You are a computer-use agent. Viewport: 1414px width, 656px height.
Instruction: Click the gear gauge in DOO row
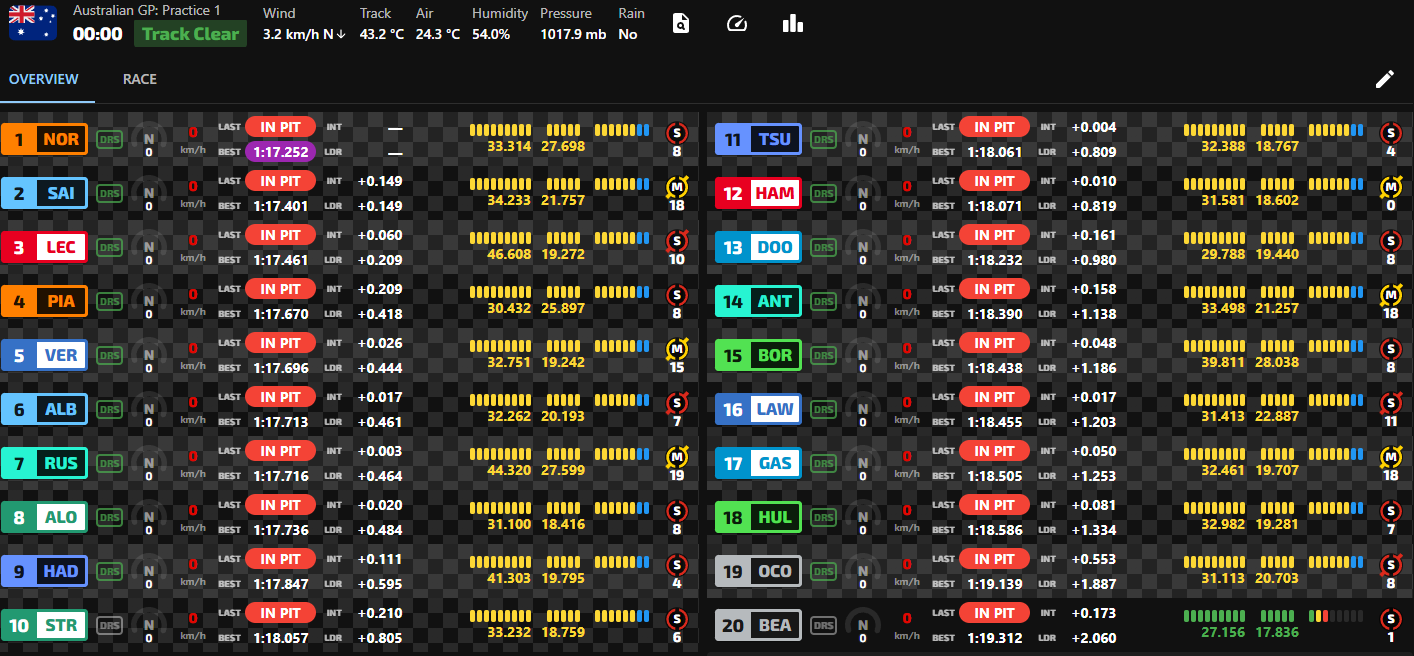pyautogui.click(x=863, y=248)
